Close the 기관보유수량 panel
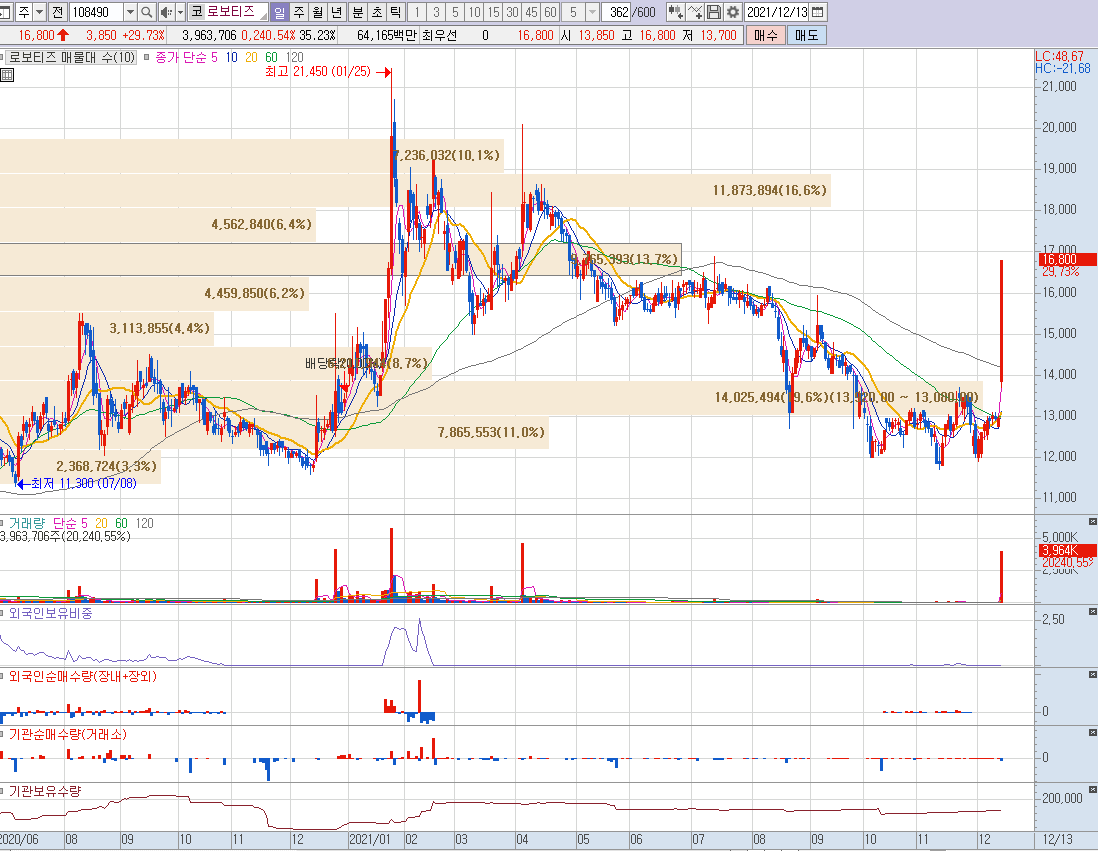The width and height of the screenshot is (1098, 851). pos(1092,789)
